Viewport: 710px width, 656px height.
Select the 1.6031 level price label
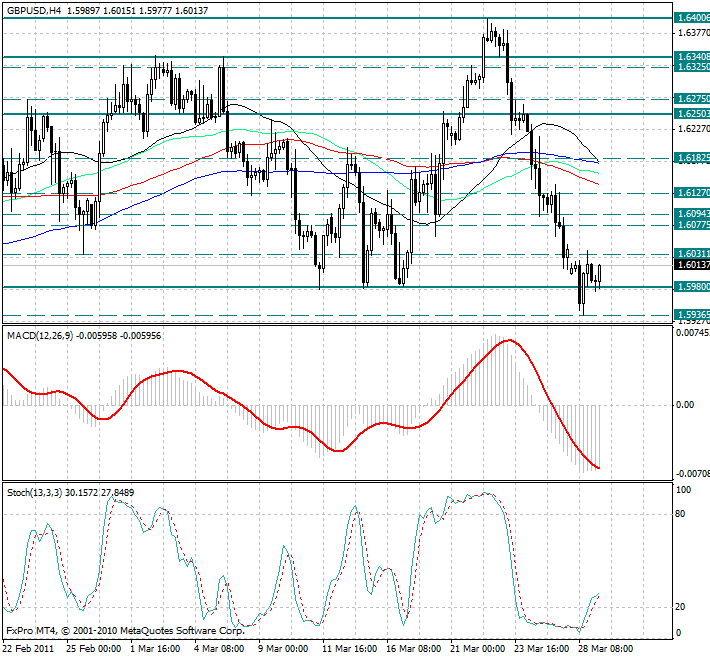[692, 253]
